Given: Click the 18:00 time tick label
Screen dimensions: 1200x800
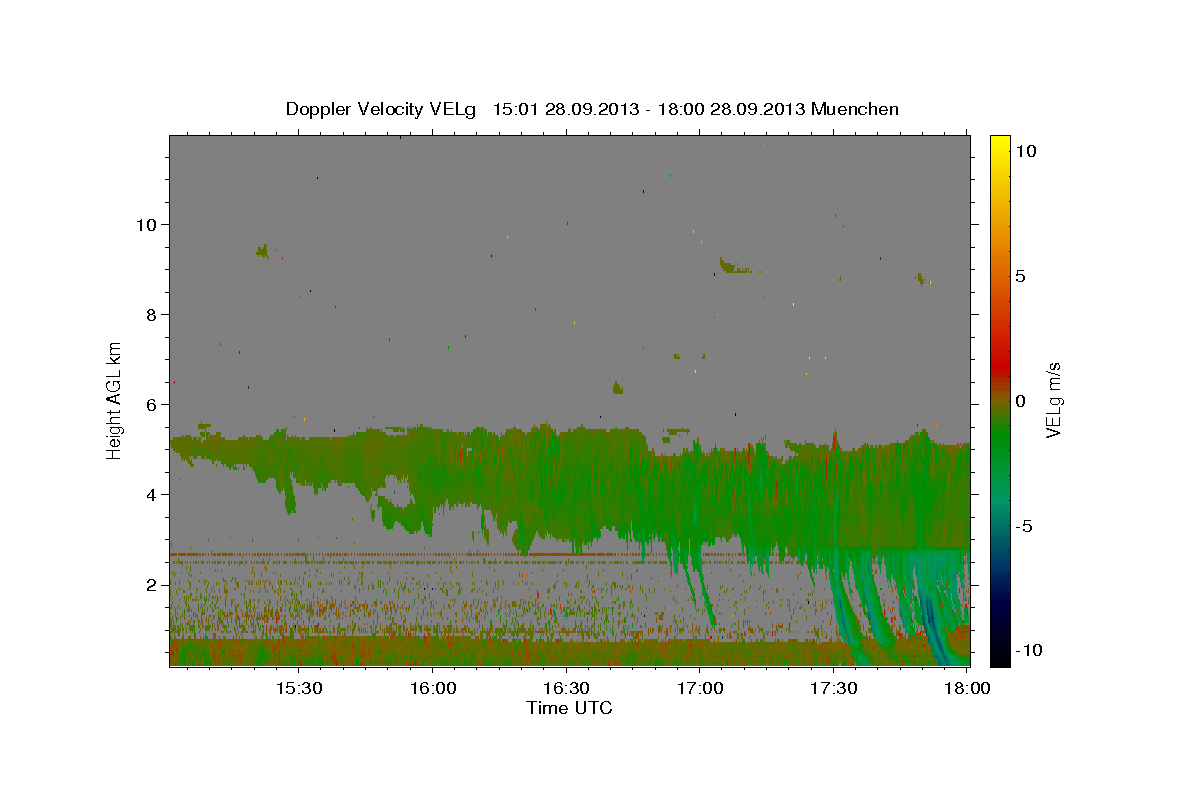Looking at the screenshot, I should (x=967, y=689).
